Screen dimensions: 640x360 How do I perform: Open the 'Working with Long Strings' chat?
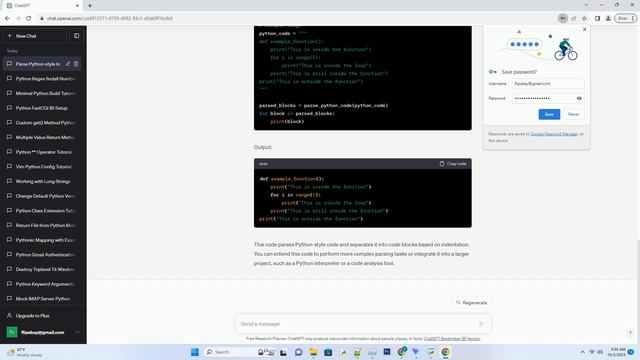(x=42, y=182)
